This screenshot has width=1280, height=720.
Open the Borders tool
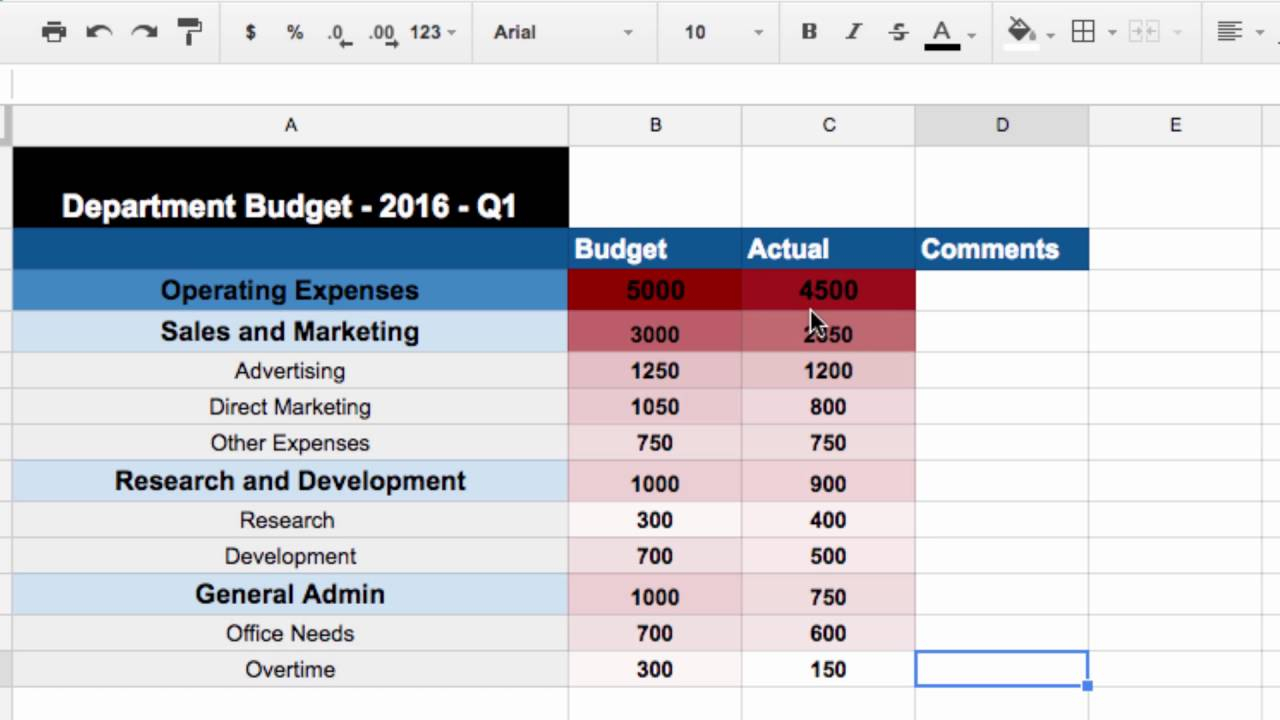tap(1083, 32)
